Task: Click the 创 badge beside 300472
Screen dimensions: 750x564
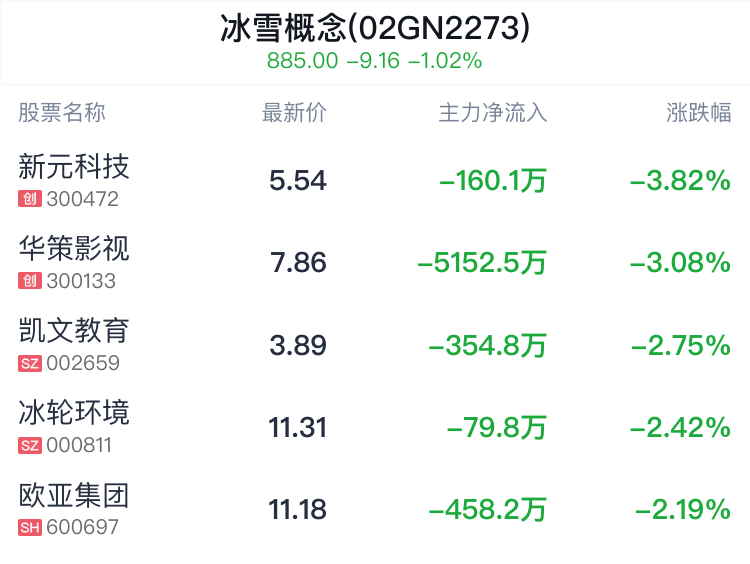Action: tap(29, 199)
